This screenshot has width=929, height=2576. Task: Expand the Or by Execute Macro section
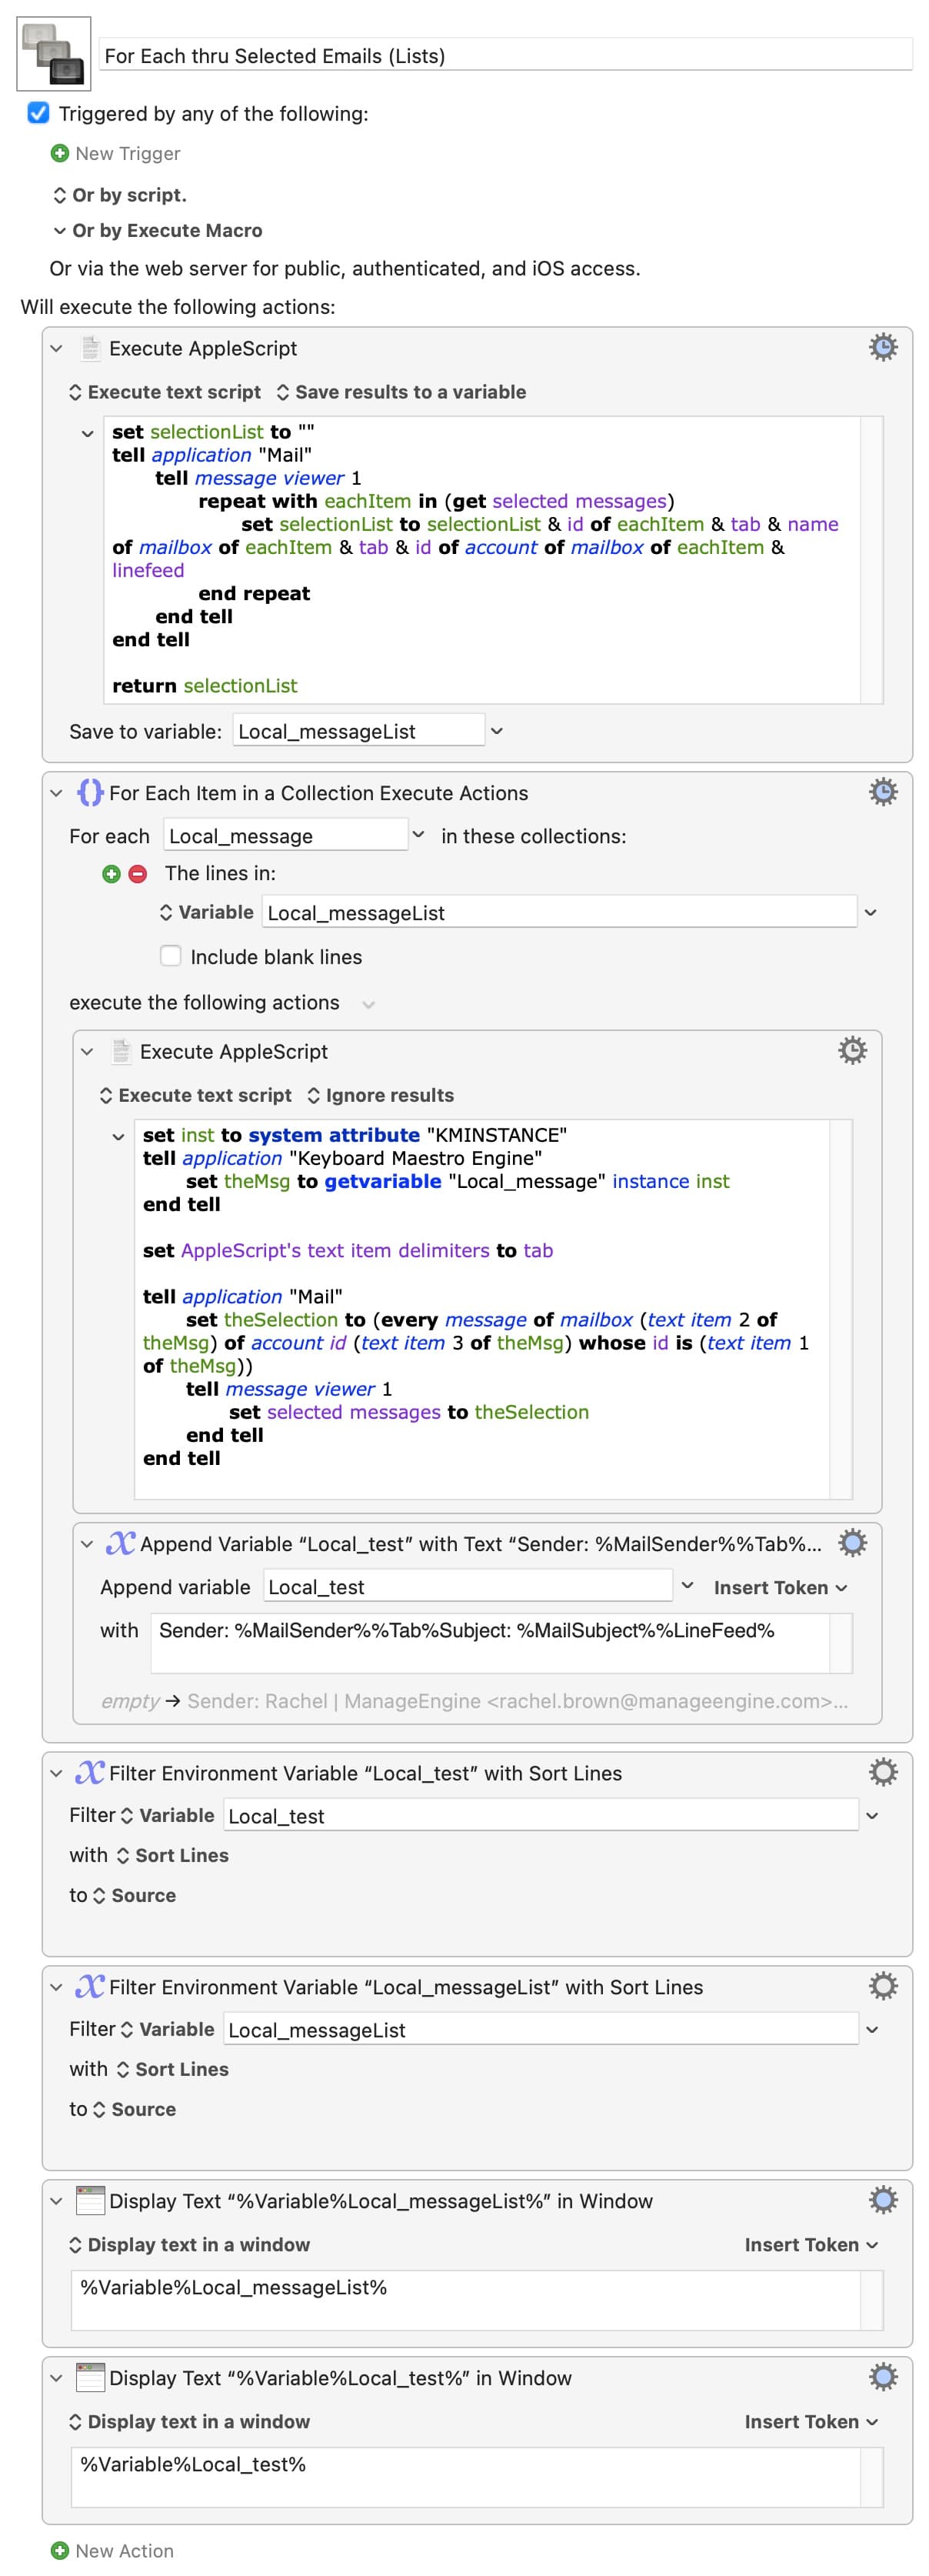[59, 230]
